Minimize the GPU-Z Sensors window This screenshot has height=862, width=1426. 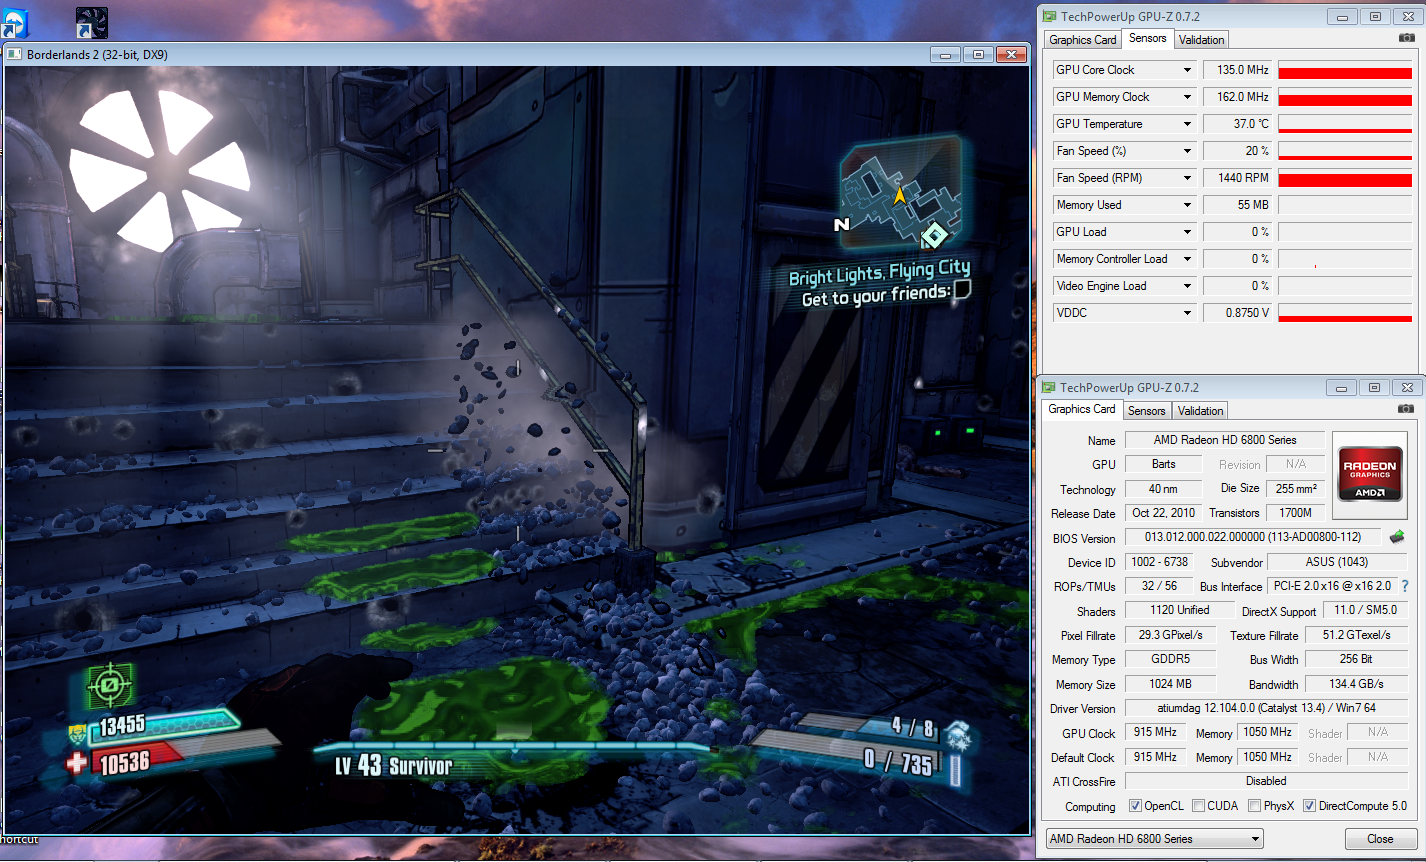[x=1344, y=16]
